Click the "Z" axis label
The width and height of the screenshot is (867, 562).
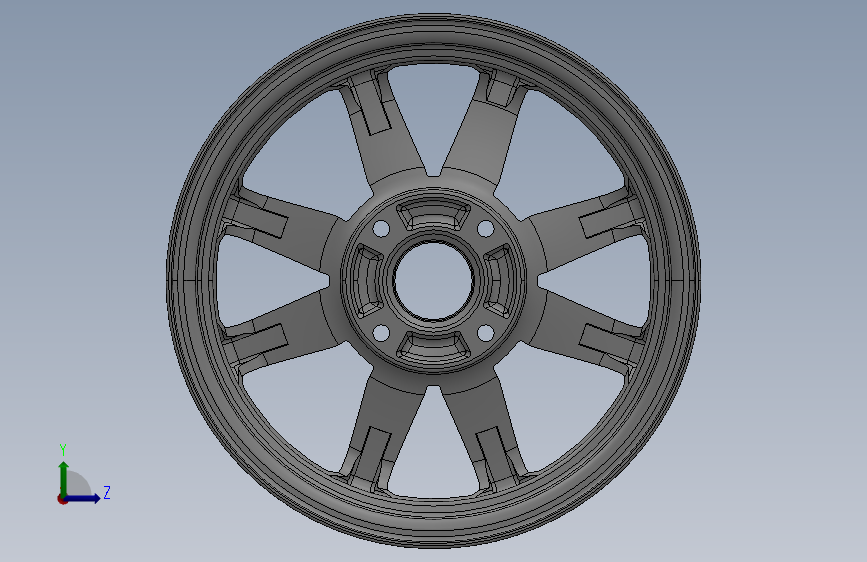tap(107, 492)
